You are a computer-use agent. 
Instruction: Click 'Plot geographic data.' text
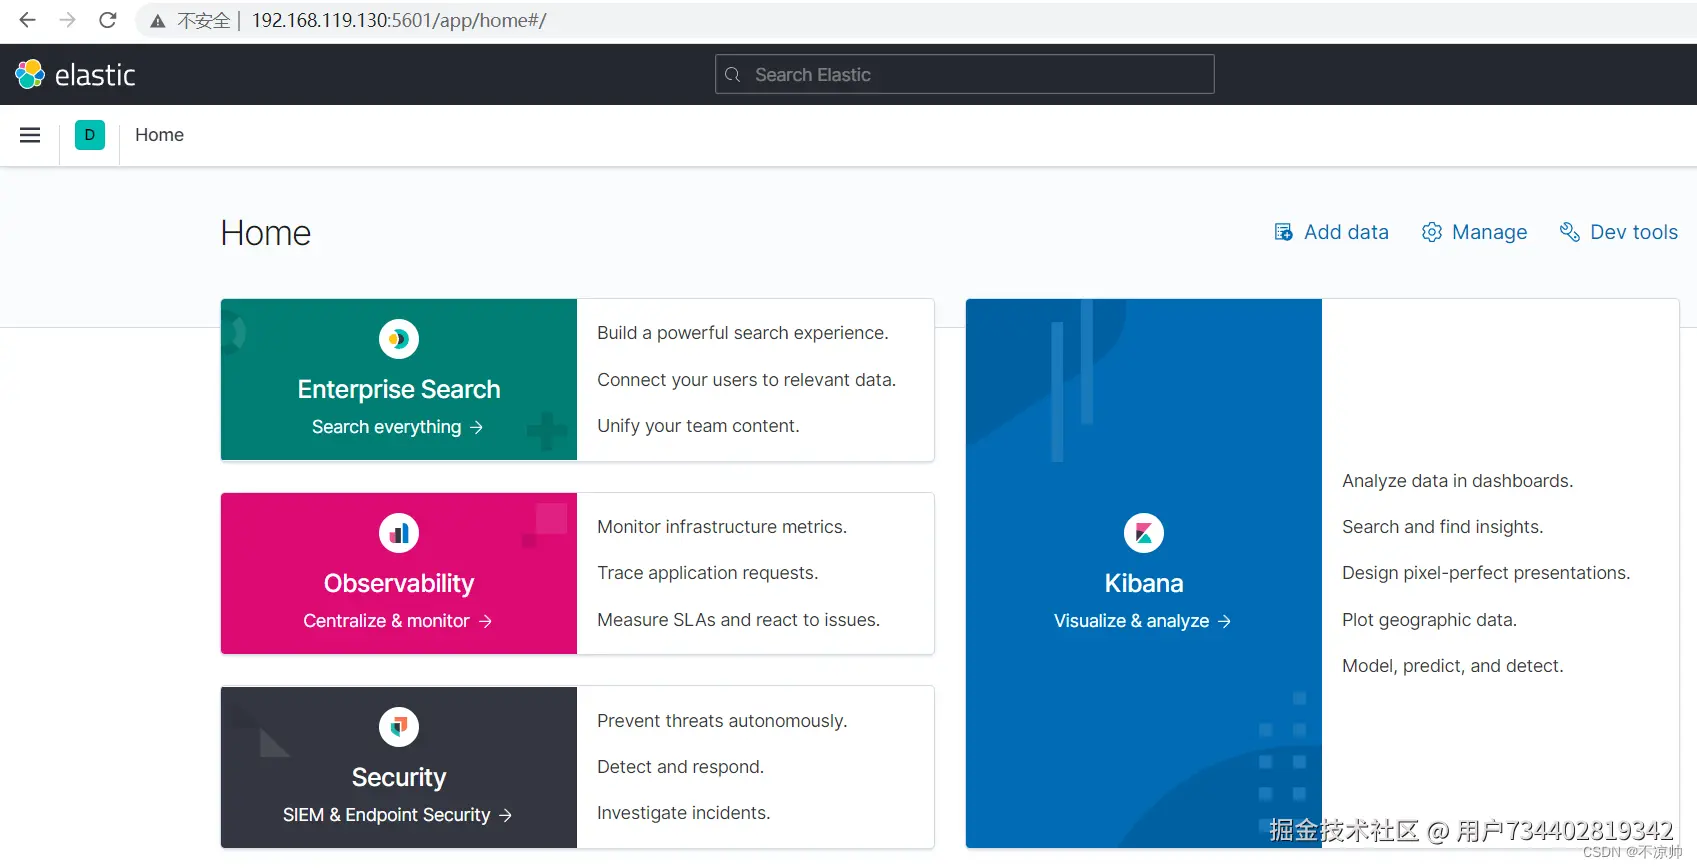[x=1429, y=620]
